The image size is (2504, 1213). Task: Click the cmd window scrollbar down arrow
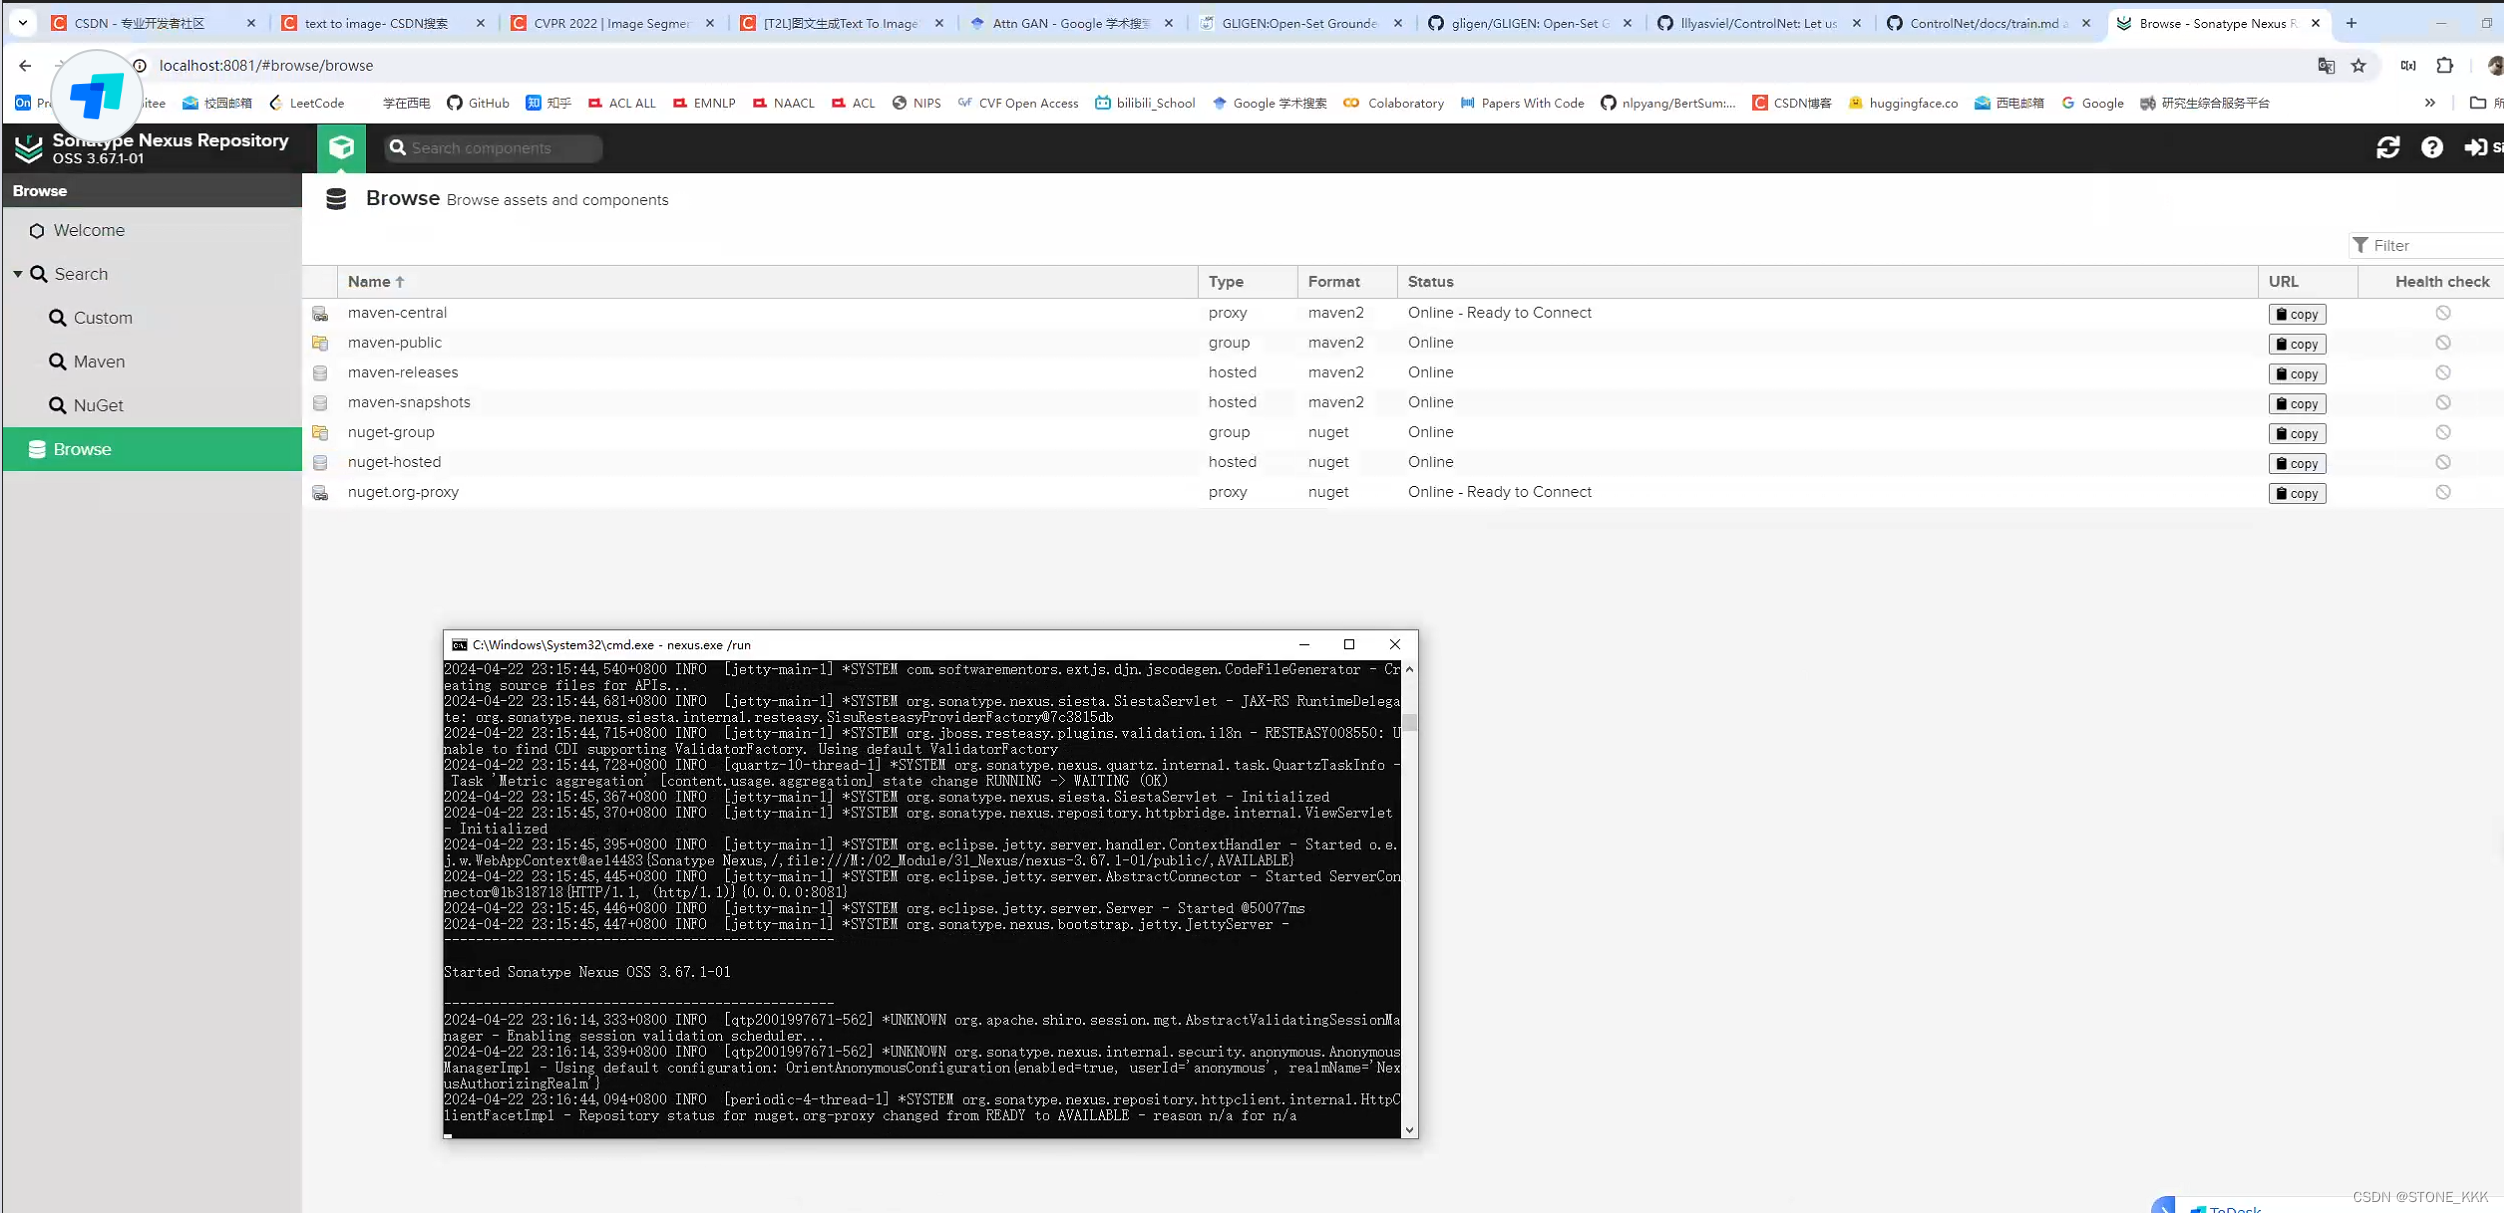point(1409,1130)
